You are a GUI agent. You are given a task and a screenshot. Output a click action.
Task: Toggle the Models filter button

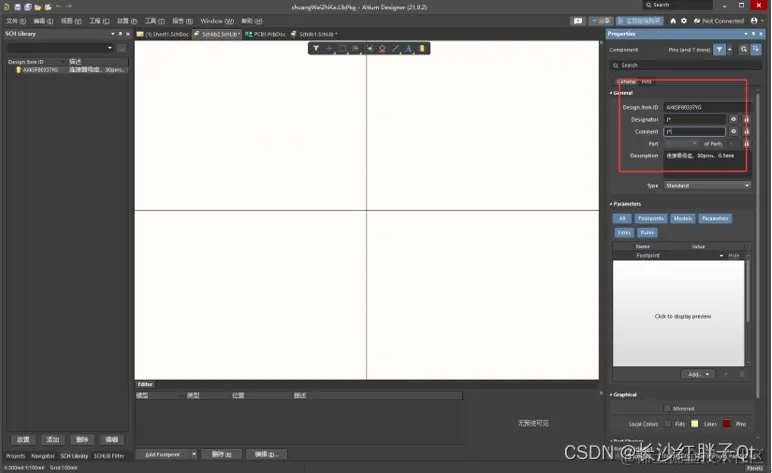pyautogui.click(x=682, y=218)
